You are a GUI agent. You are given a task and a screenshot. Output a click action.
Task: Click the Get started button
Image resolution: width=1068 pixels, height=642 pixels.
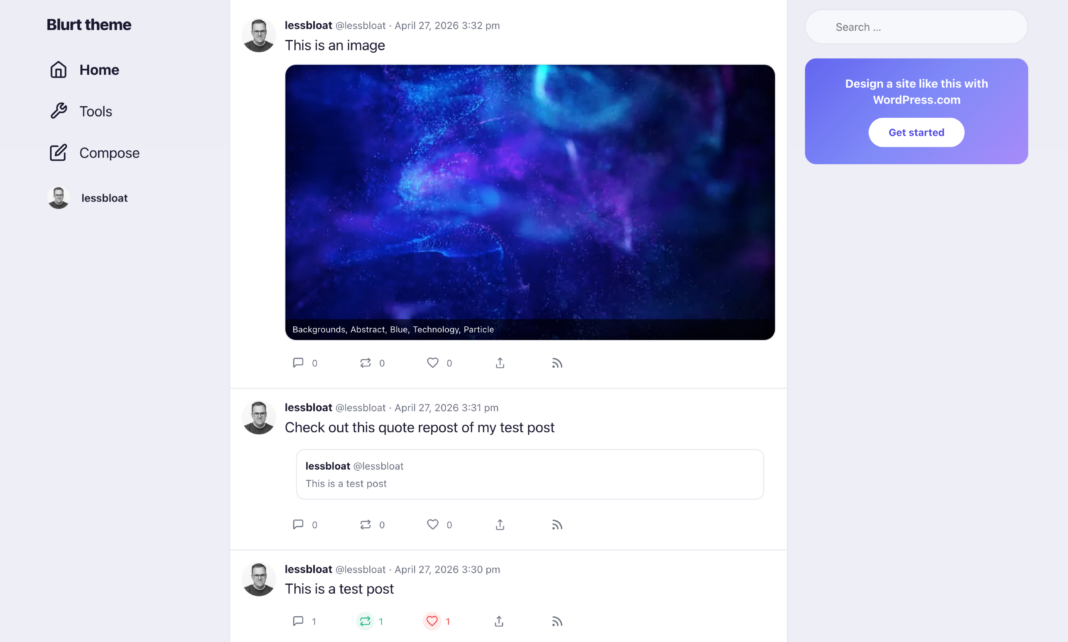916,132
